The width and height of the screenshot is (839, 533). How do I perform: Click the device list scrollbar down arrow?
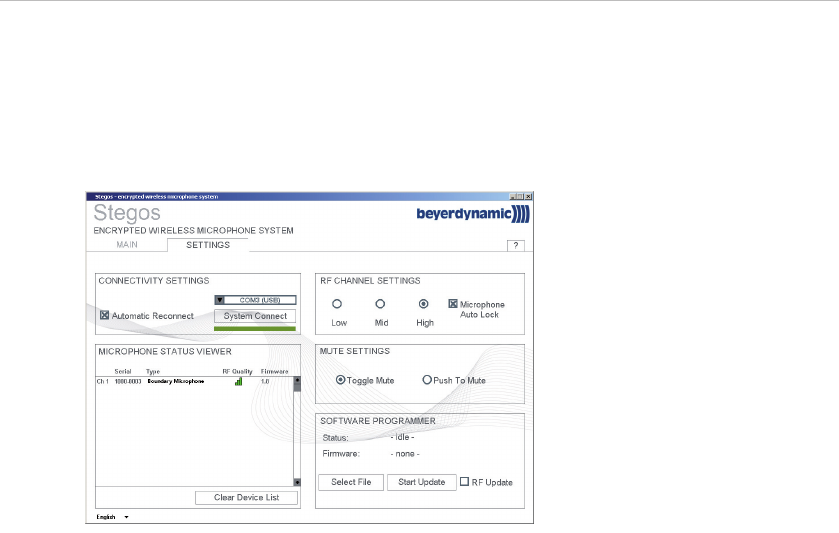point(297,482)
